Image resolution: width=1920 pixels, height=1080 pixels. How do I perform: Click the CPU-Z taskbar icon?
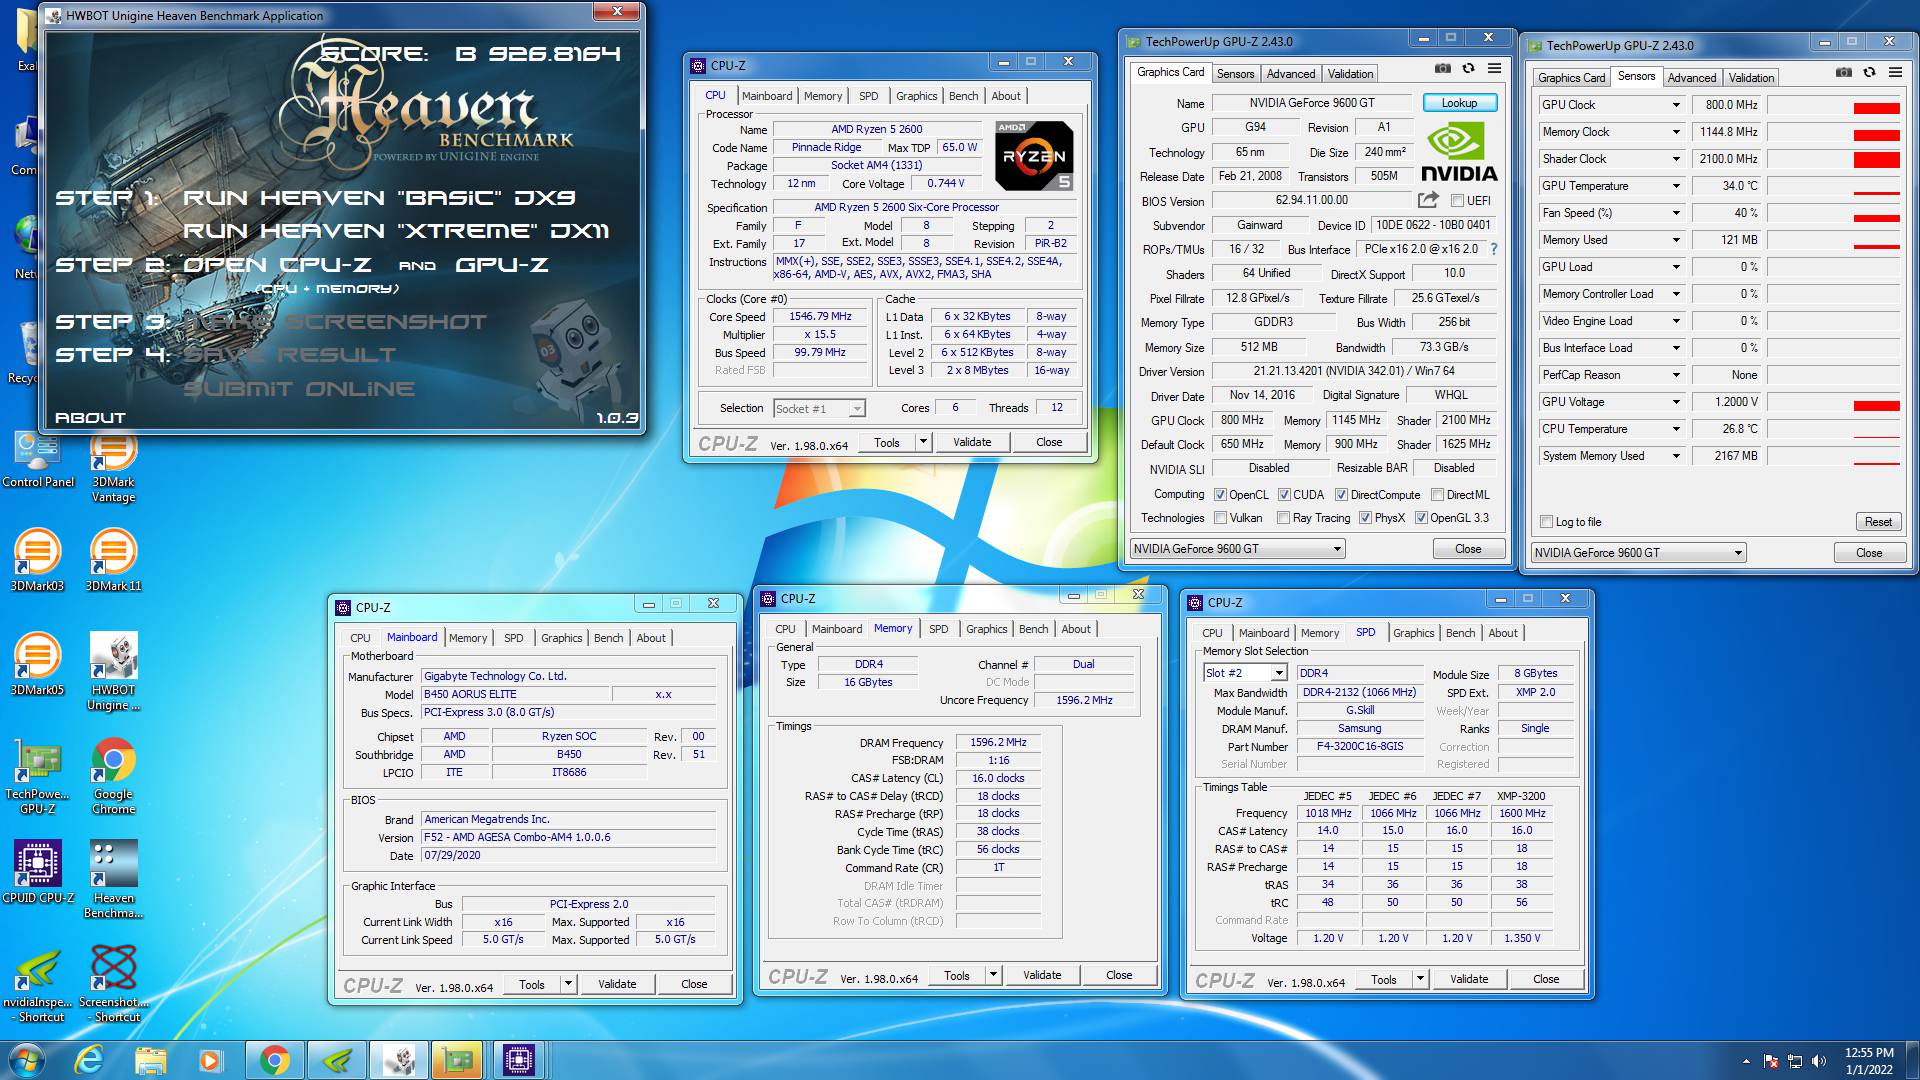coord(518,1060)
